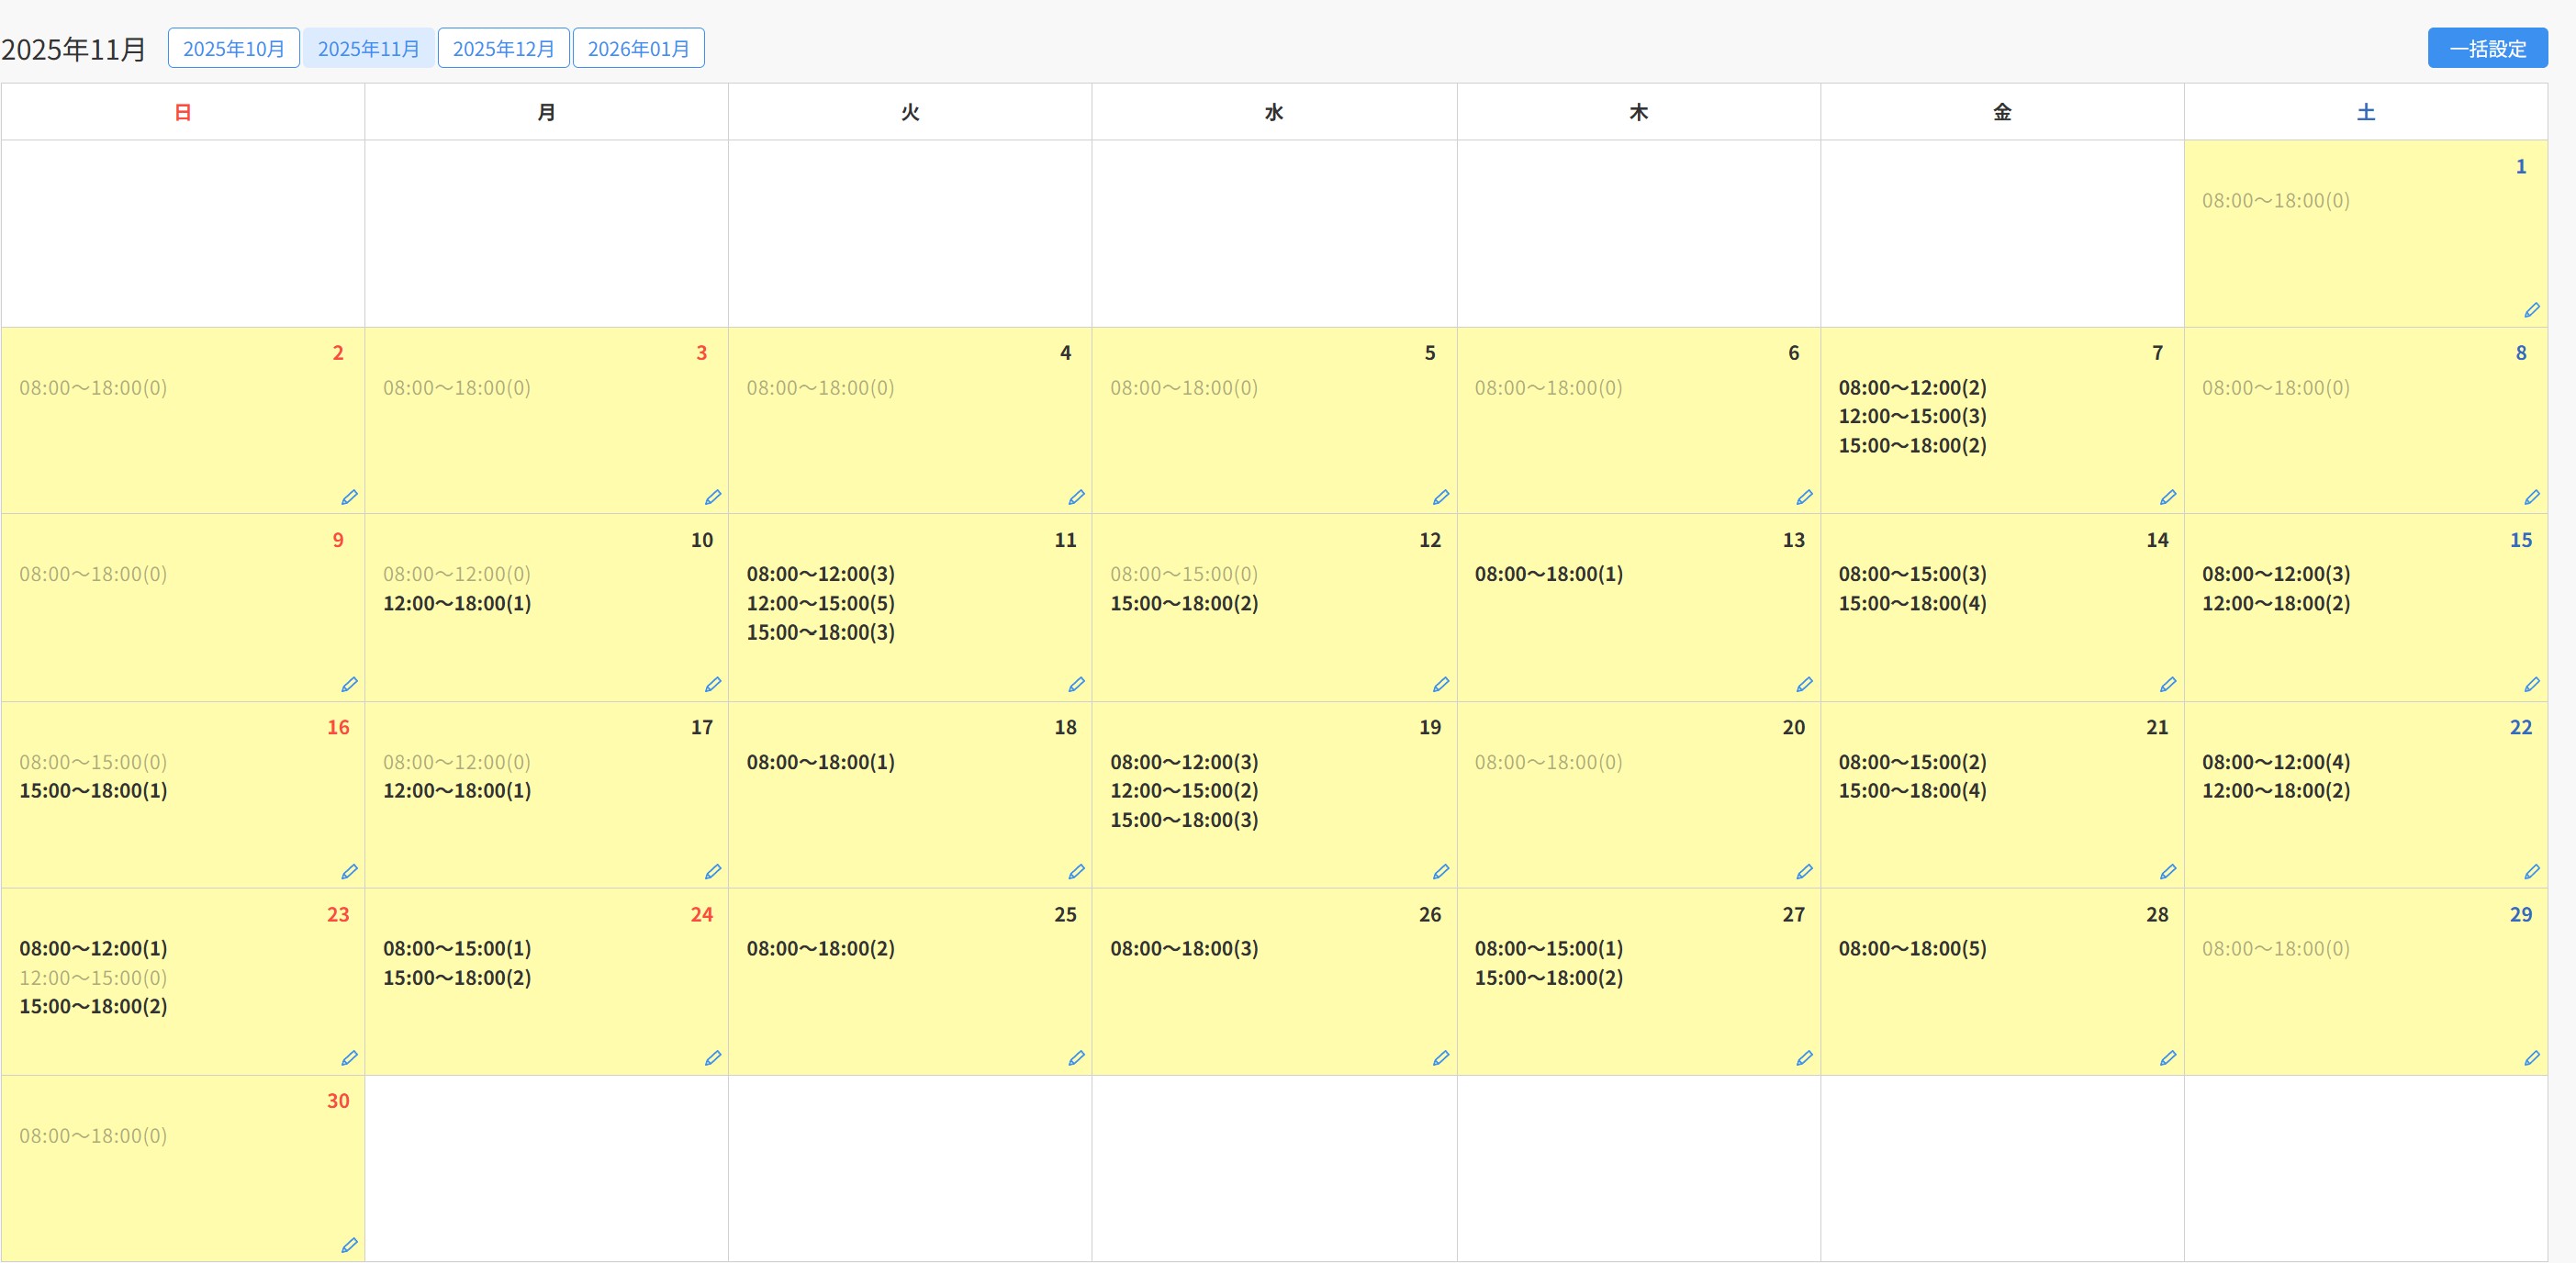2576x1263 pixels.
Task: Open the pencil editor for November 11
Action: [1076, 684]
